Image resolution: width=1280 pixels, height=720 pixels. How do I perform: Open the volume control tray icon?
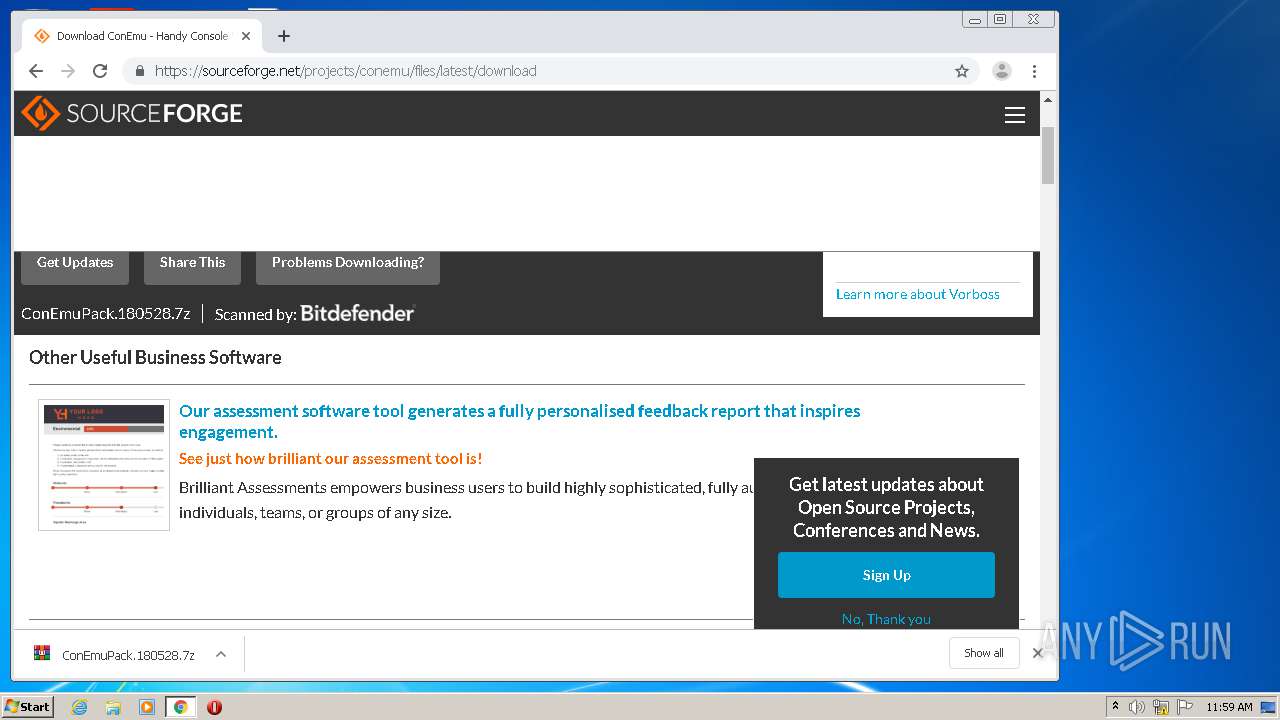pyautogui.click(x=1137, y=707)
